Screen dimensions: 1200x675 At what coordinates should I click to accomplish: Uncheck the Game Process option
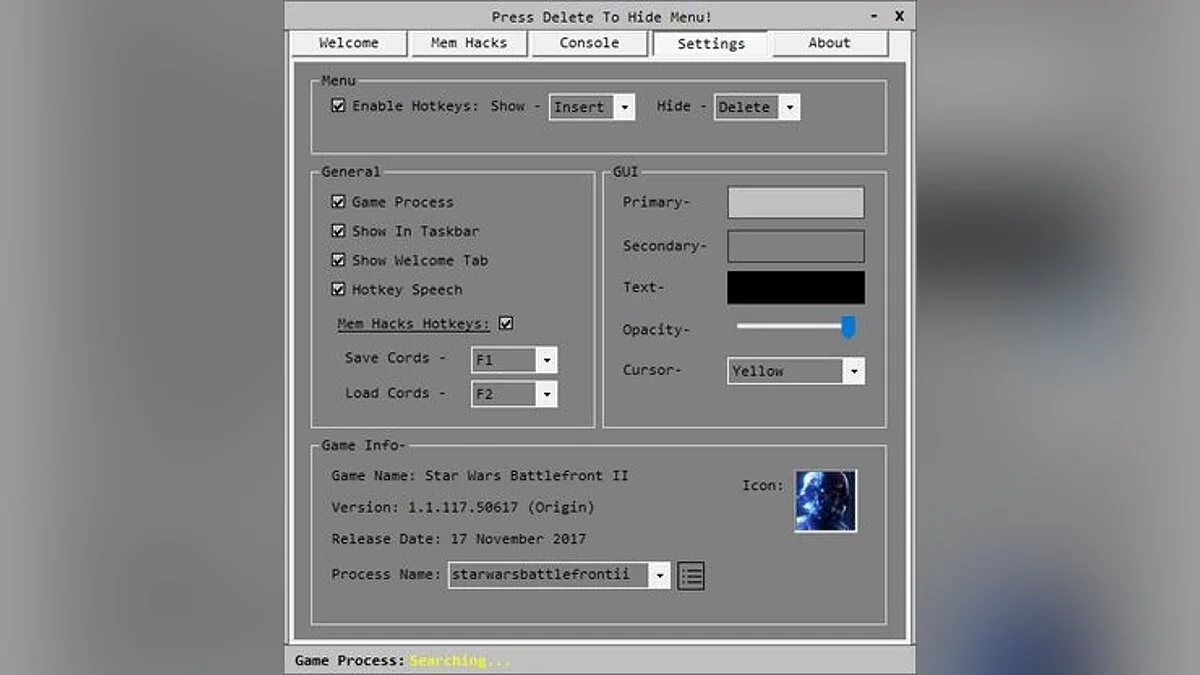pyautogui.click(x=339, y=201)
